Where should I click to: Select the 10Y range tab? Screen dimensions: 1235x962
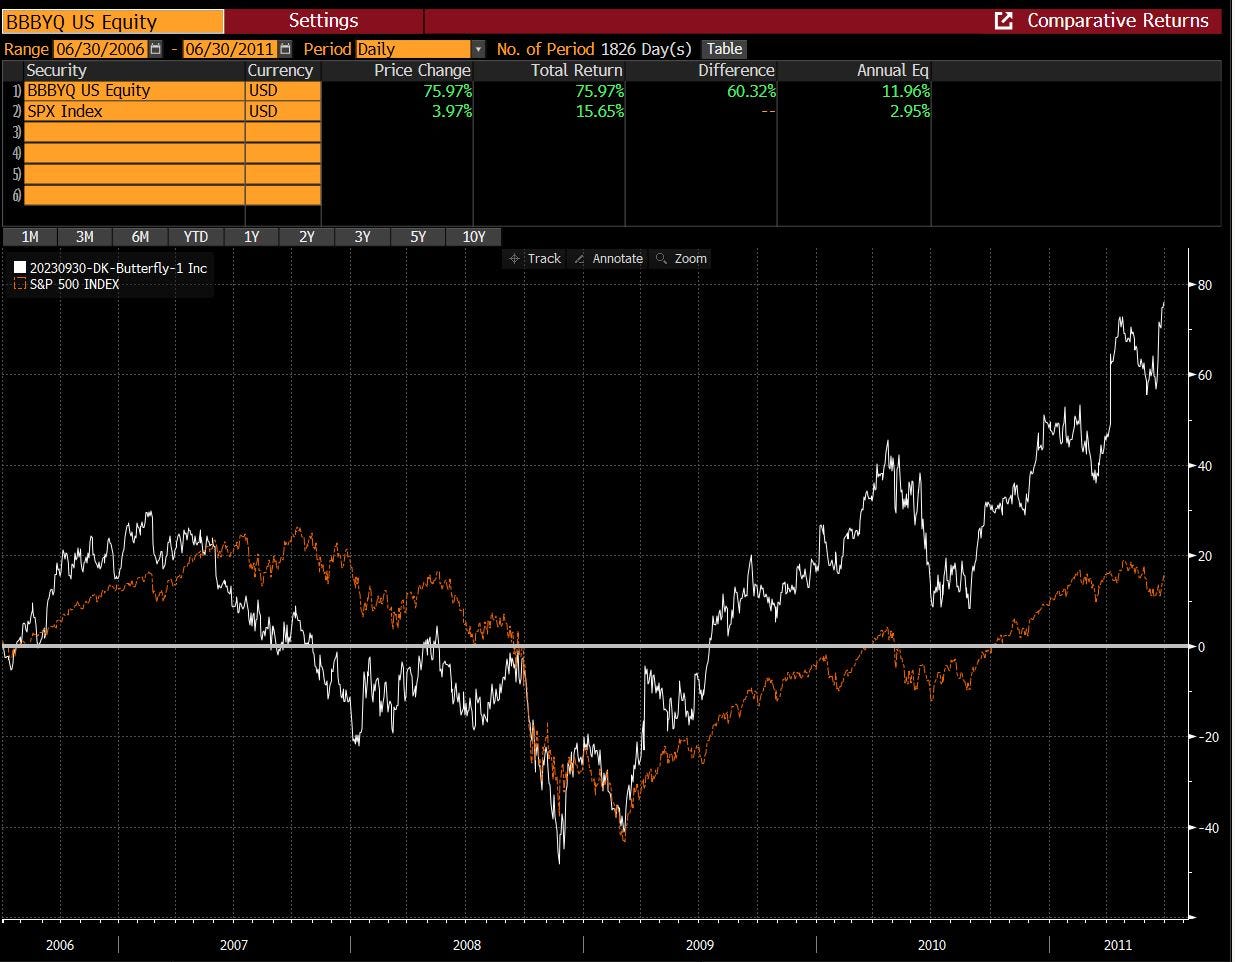pyautogui.click(x=473, y=237)
